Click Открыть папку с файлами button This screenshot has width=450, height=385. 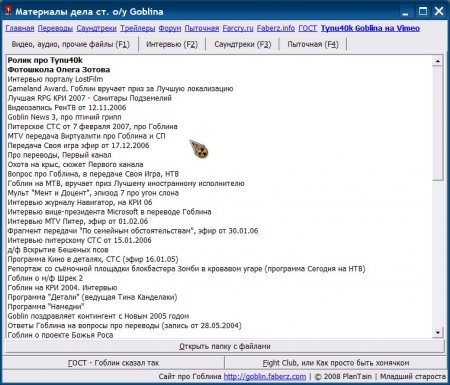pyautogui.click(x=225, y=346)
